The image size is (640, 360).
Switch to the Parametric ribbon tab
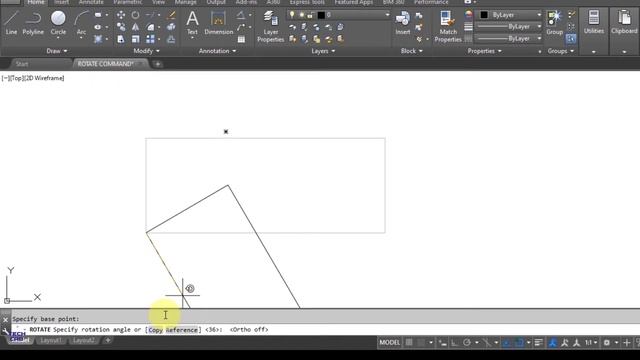tap(128, 2)
